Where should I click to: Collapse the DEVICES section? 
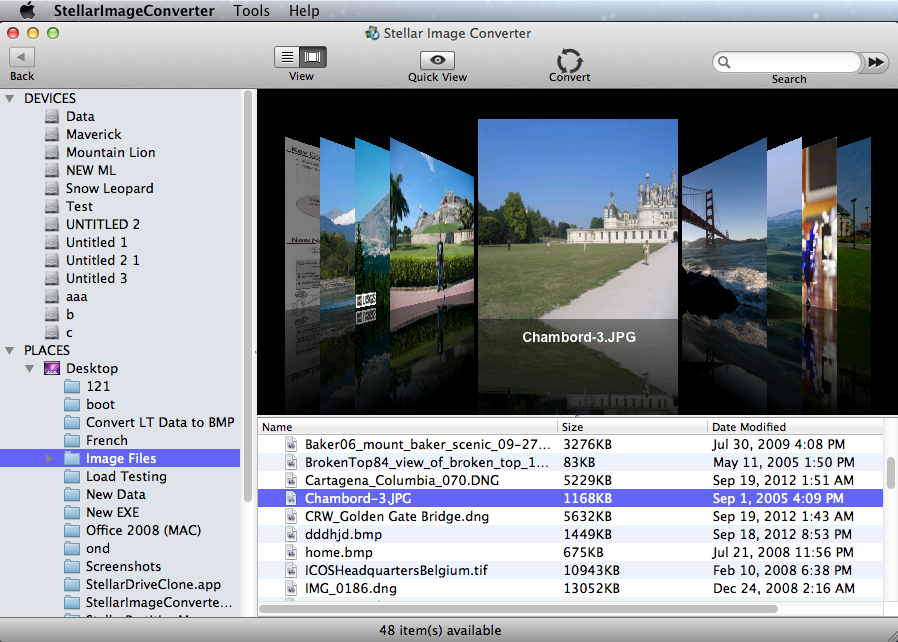coord(10,99)
